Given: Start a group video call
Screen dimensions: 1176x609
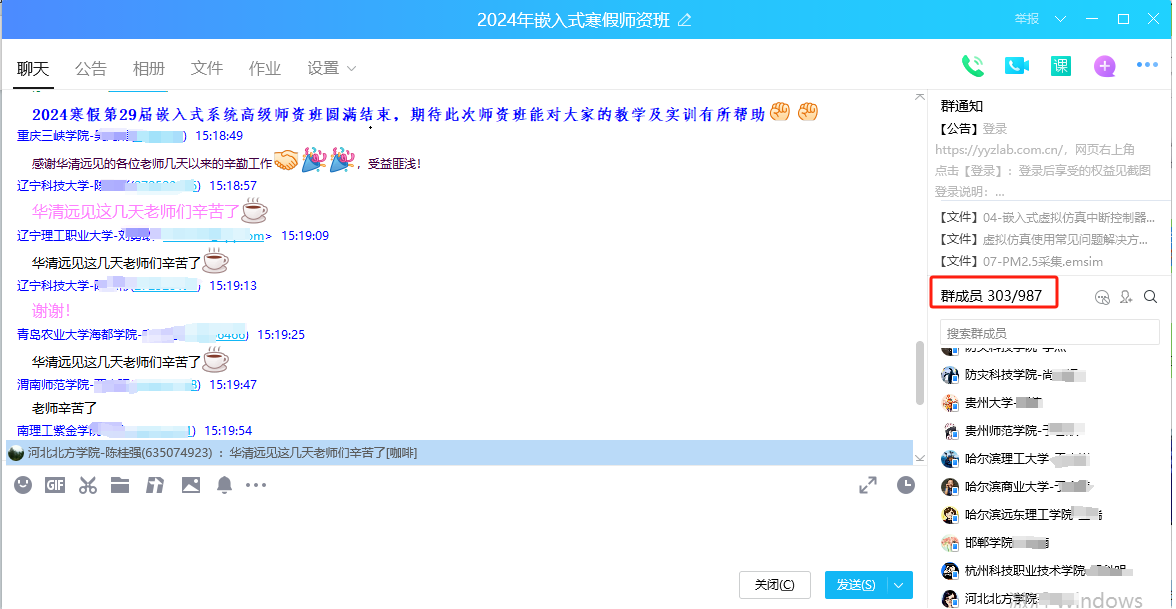Looking at the screenshot, I should pos(1017,66).
